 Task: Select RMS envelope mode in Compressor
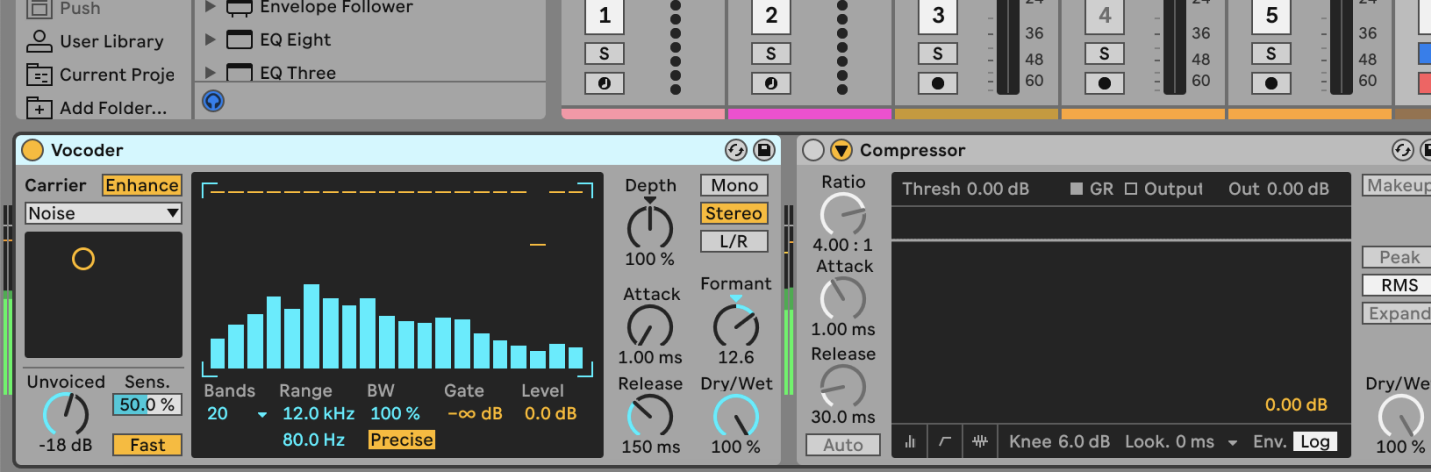tap(1397, 285)
